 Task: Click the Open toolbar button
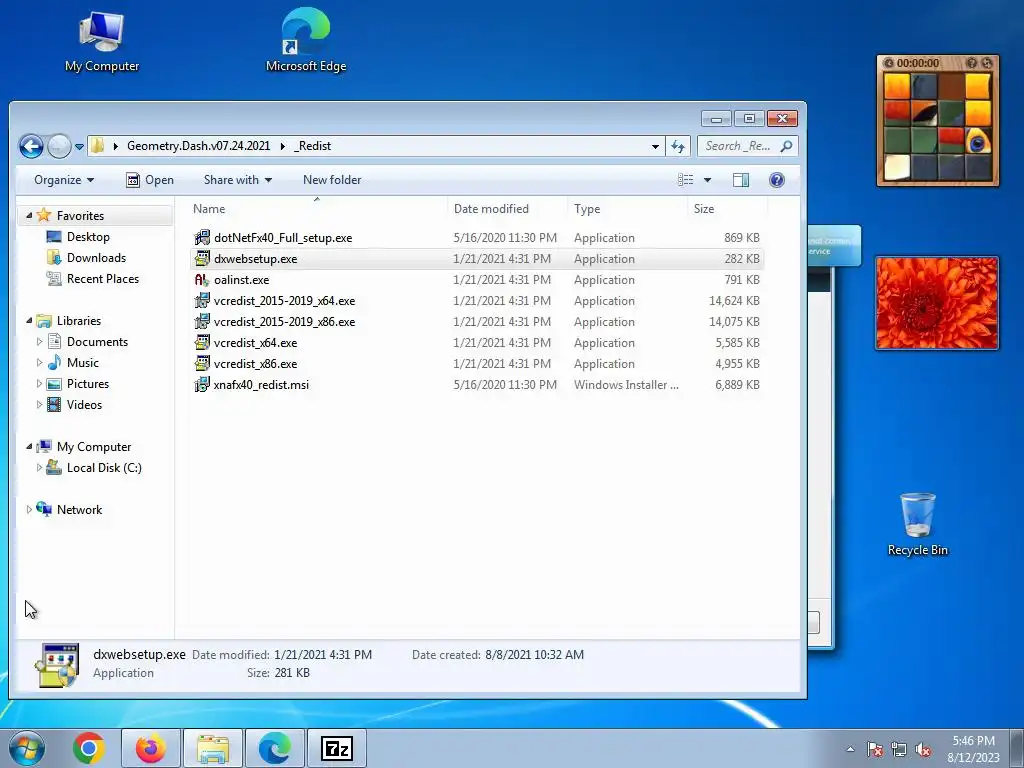150,180
